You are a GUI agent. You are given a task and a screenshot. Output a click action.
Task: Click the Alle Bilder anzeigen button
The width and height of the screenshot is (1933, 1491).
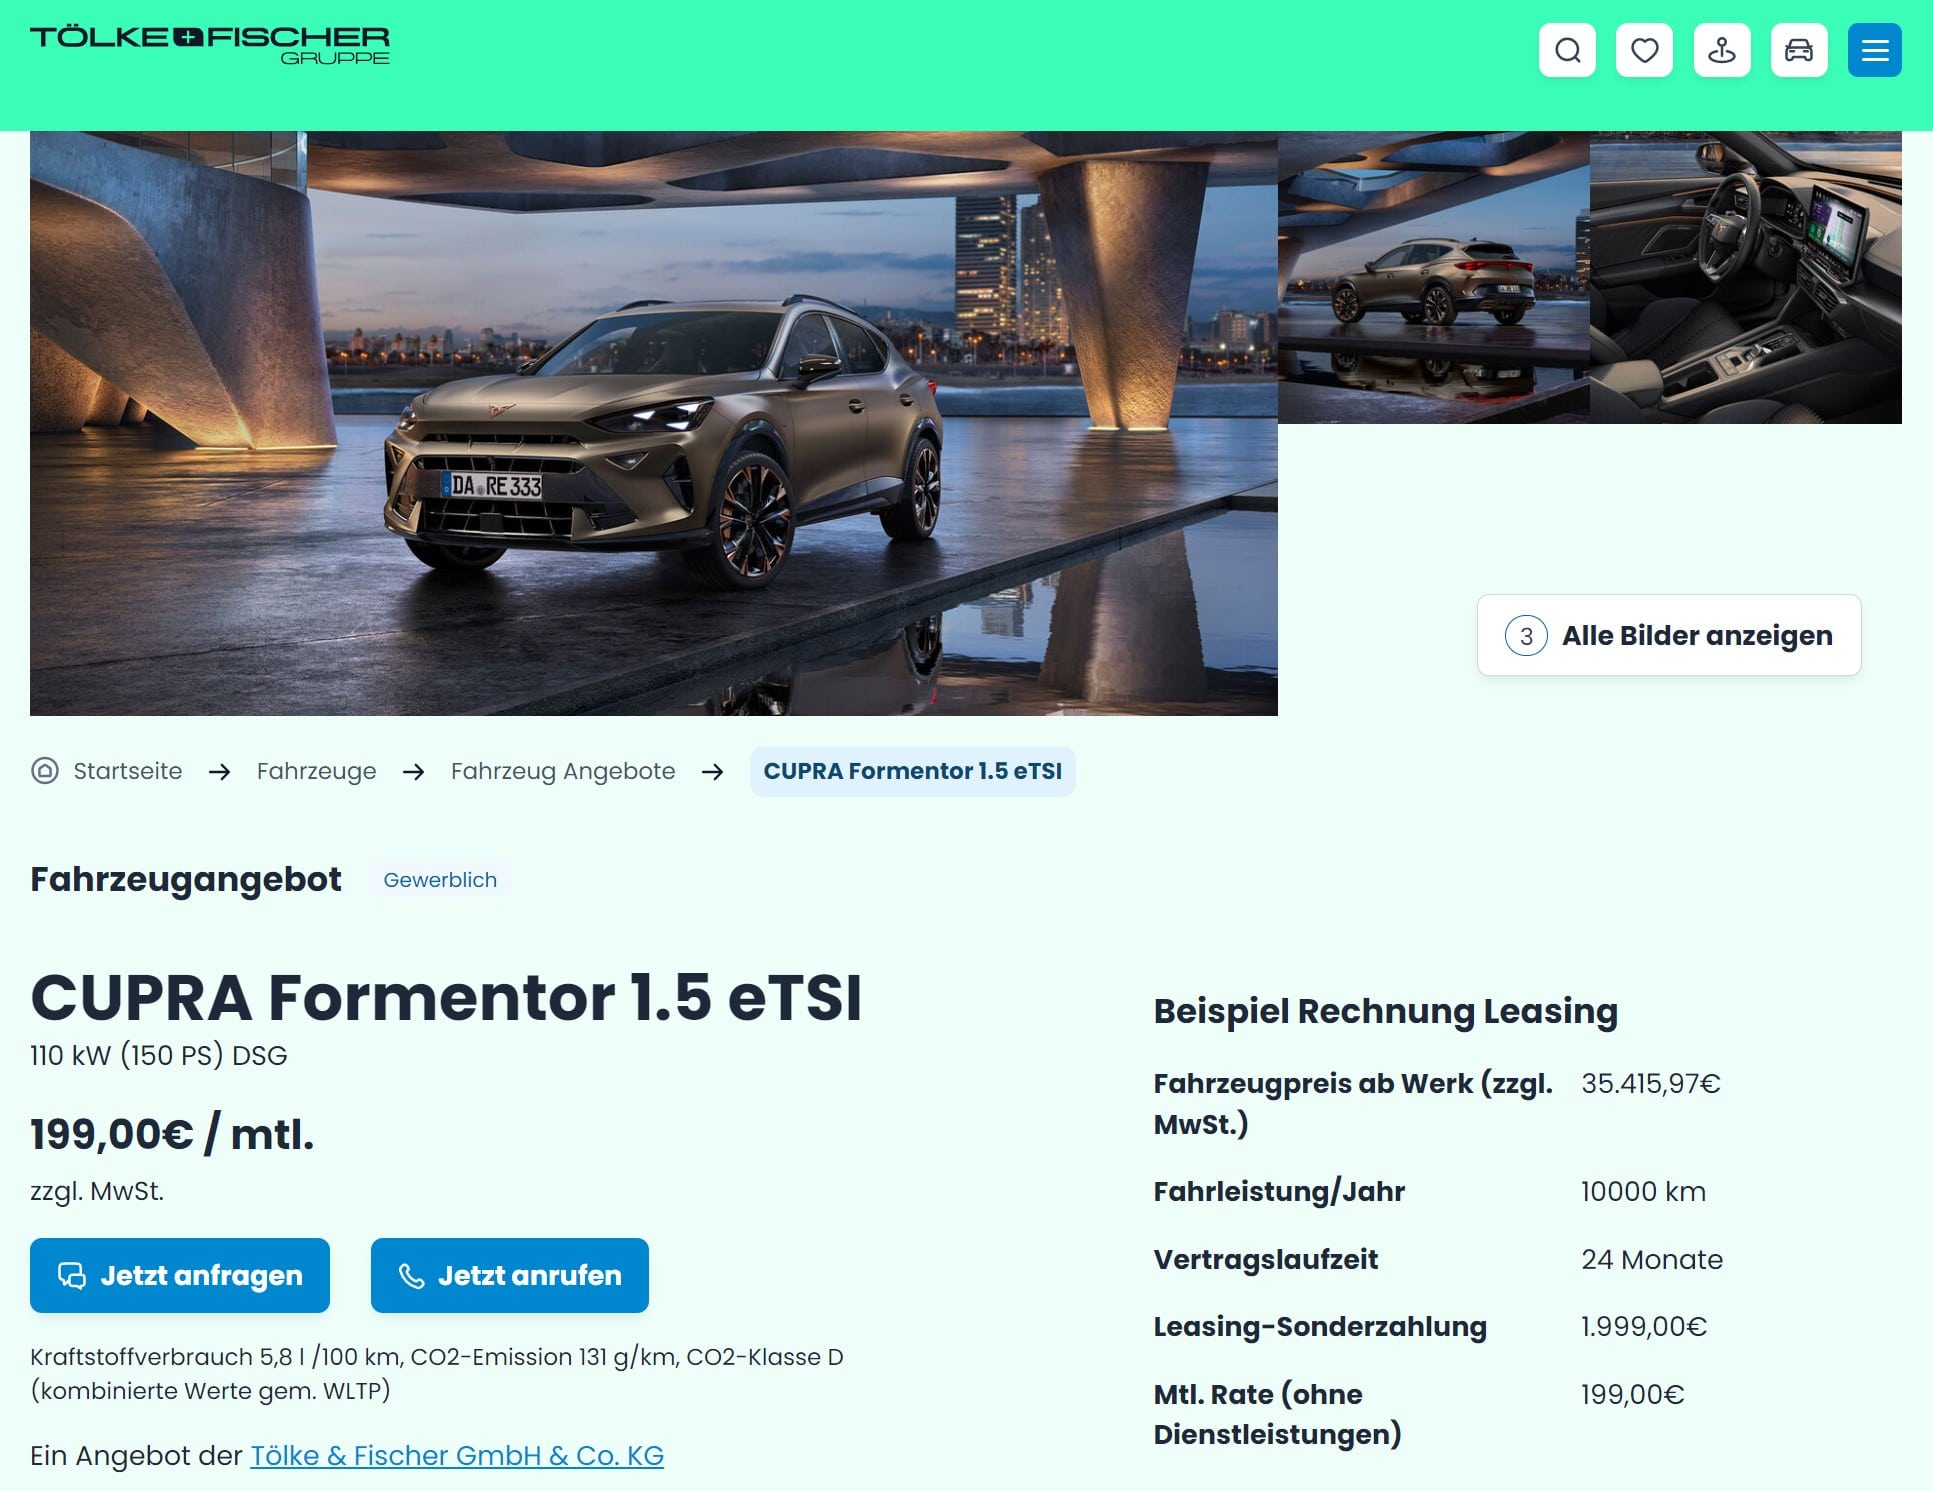(x=1669, y=635)
